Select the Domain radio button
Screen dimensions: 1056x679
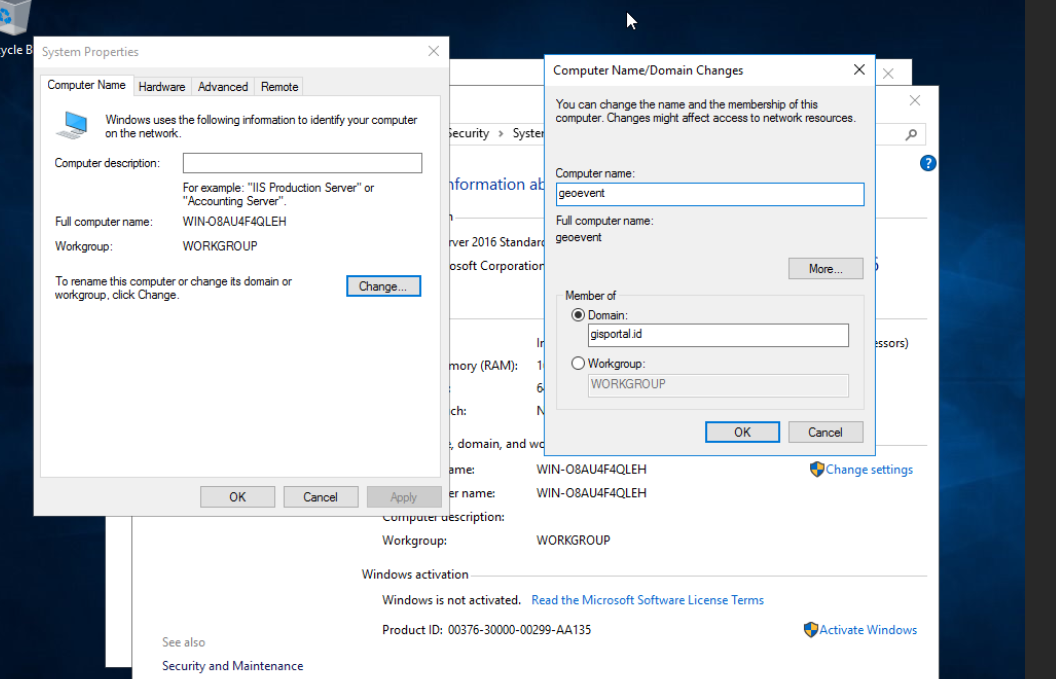pos(577,315)
